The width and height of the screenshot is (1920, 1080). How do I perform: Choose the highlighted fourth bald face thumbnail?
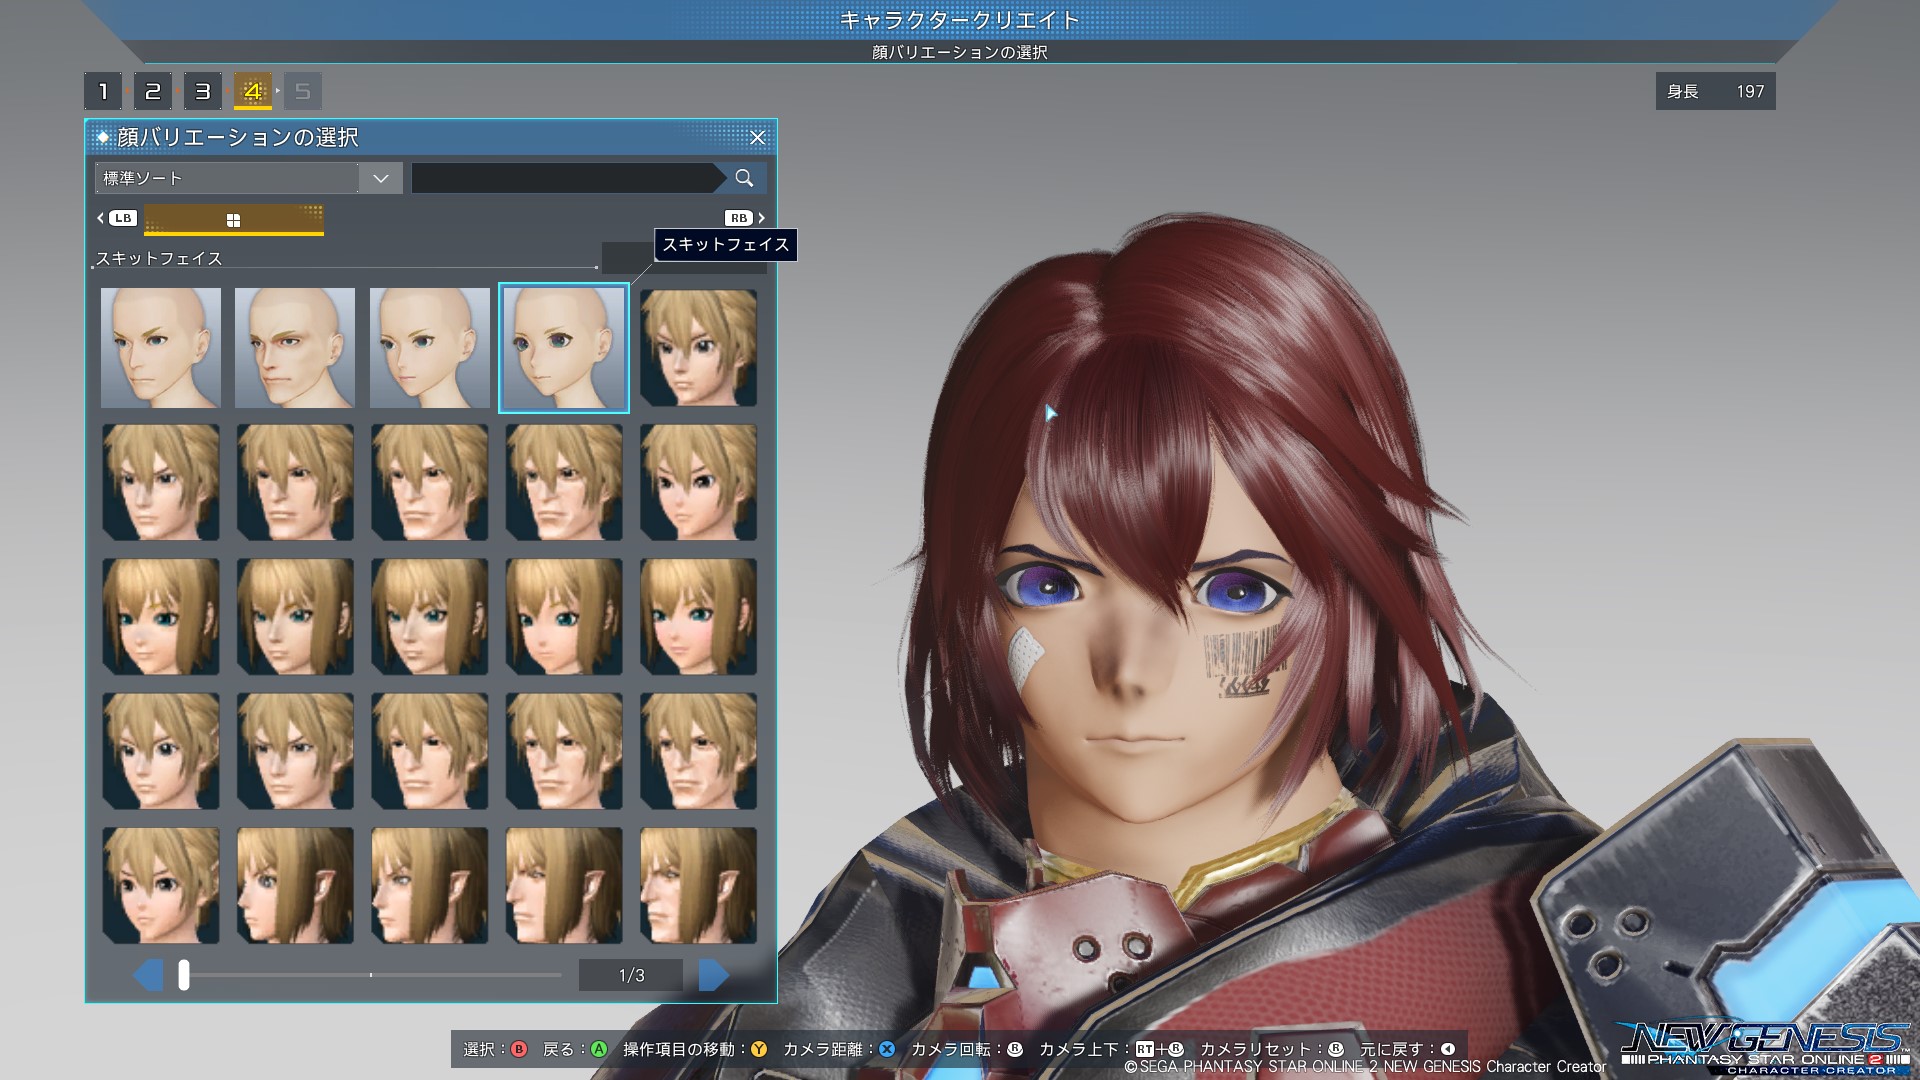(564, 348)
